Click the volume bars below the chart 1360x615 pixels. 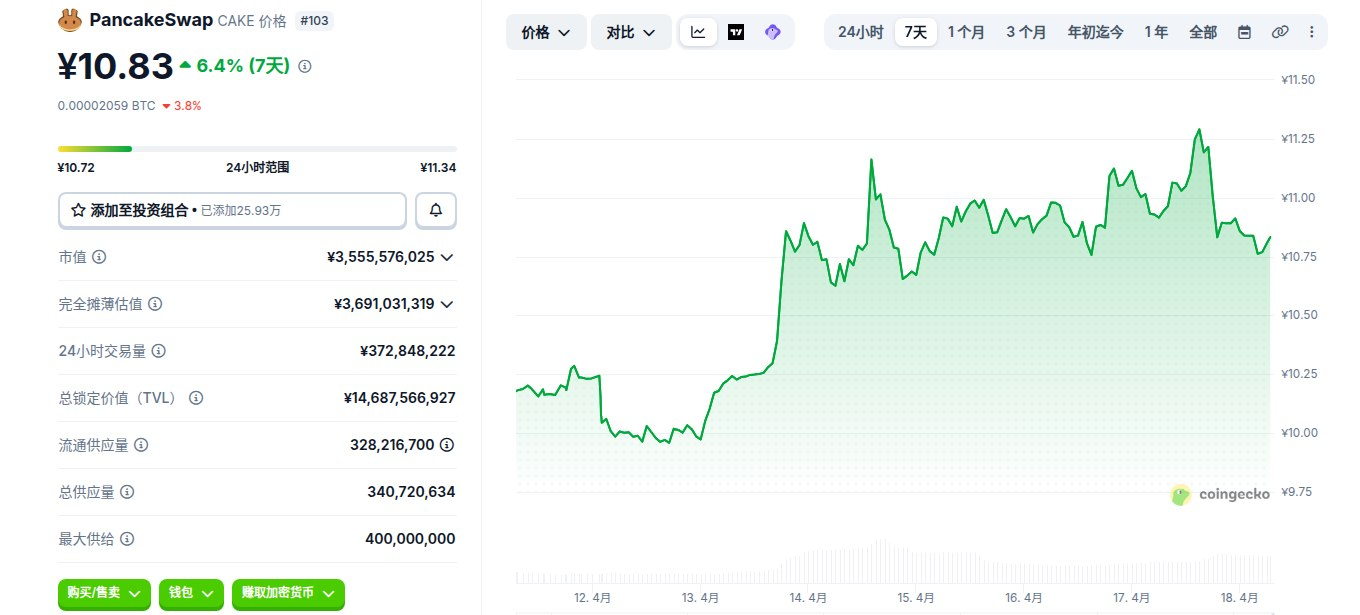tap(893, 562)
